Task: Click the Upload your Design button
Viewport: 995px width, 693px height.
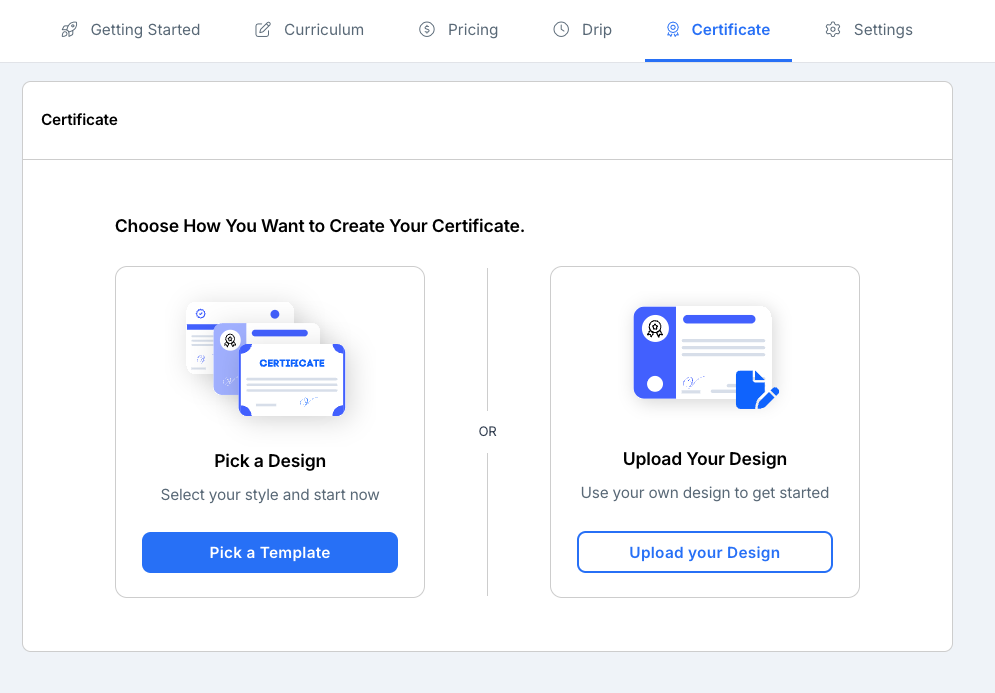Action: pos(704,552)
